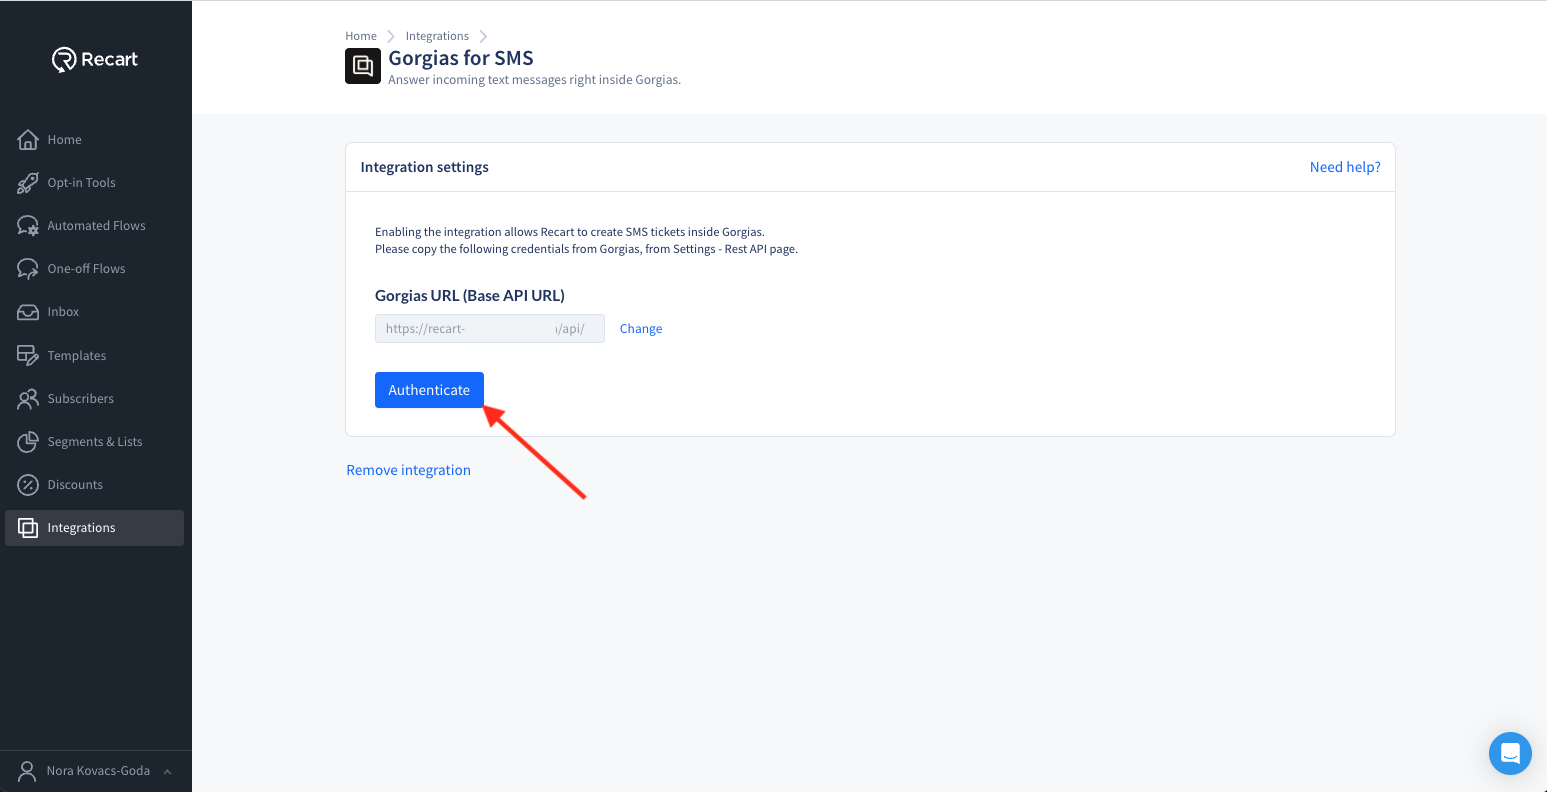Go to Integrations in the sidebar

(95, 528)
